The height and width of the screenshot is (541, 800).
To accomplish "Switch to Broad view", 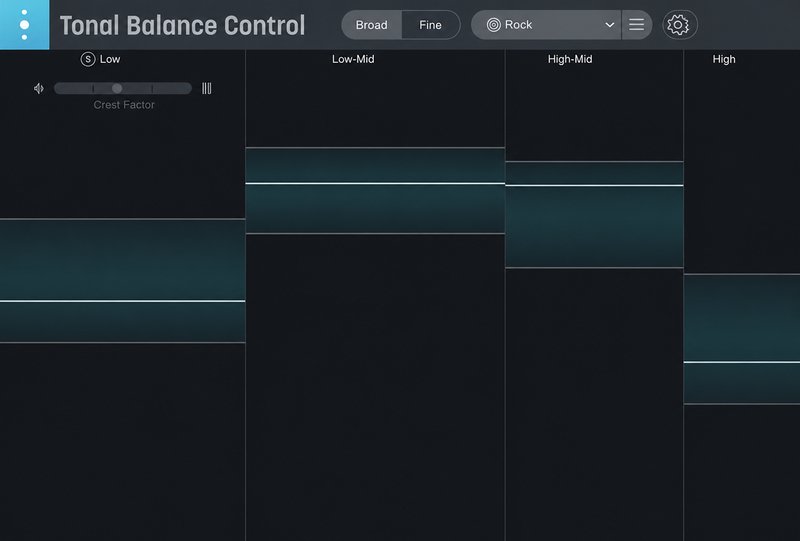I will click(371, 25).
